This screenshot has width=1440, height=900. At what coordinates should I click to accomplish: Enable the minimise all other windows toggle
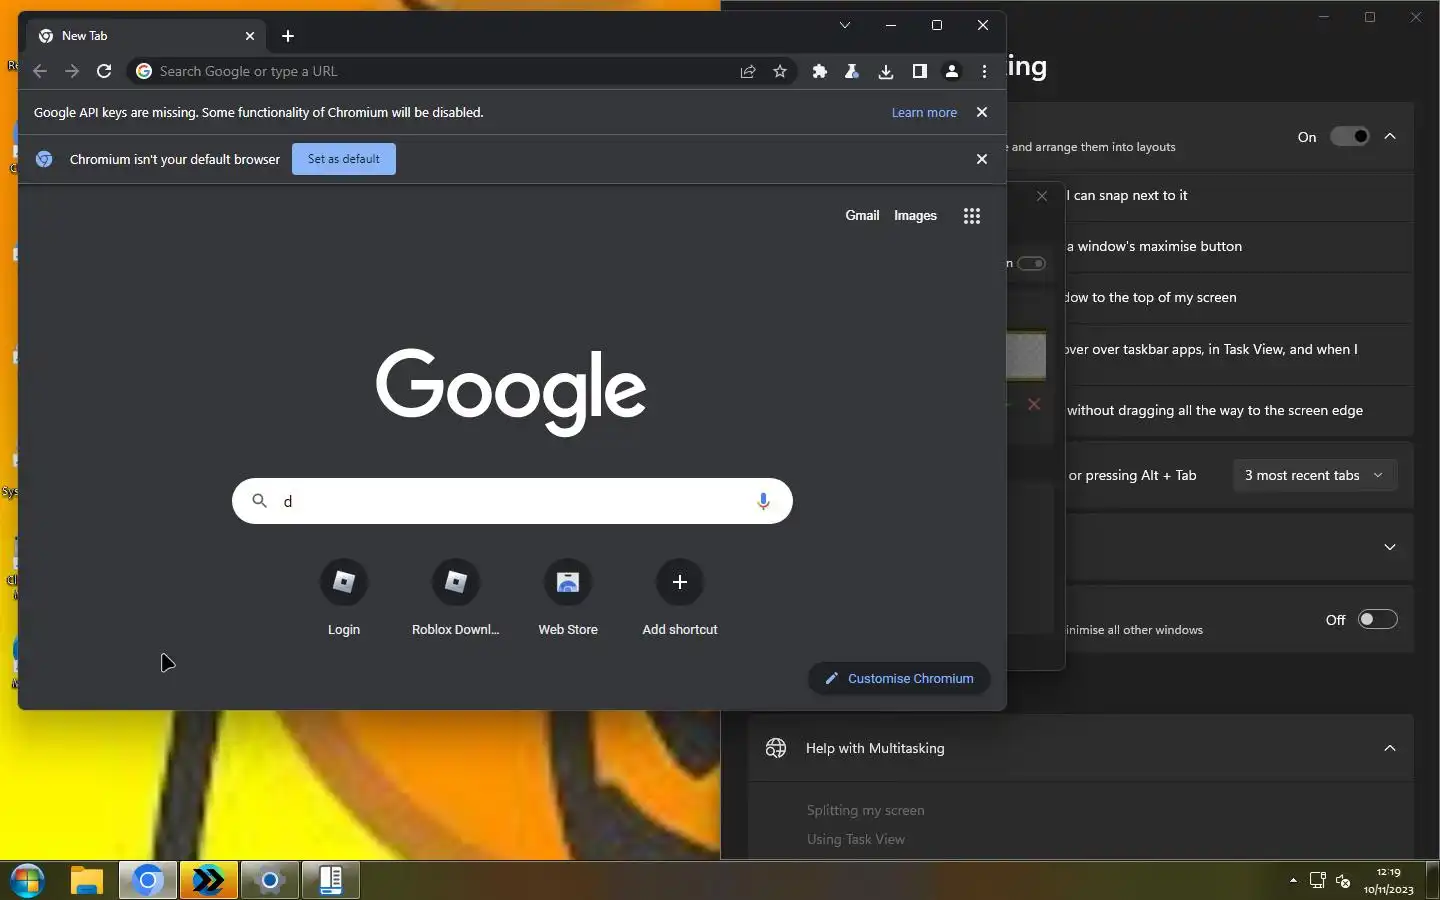tap(1377, 620)
